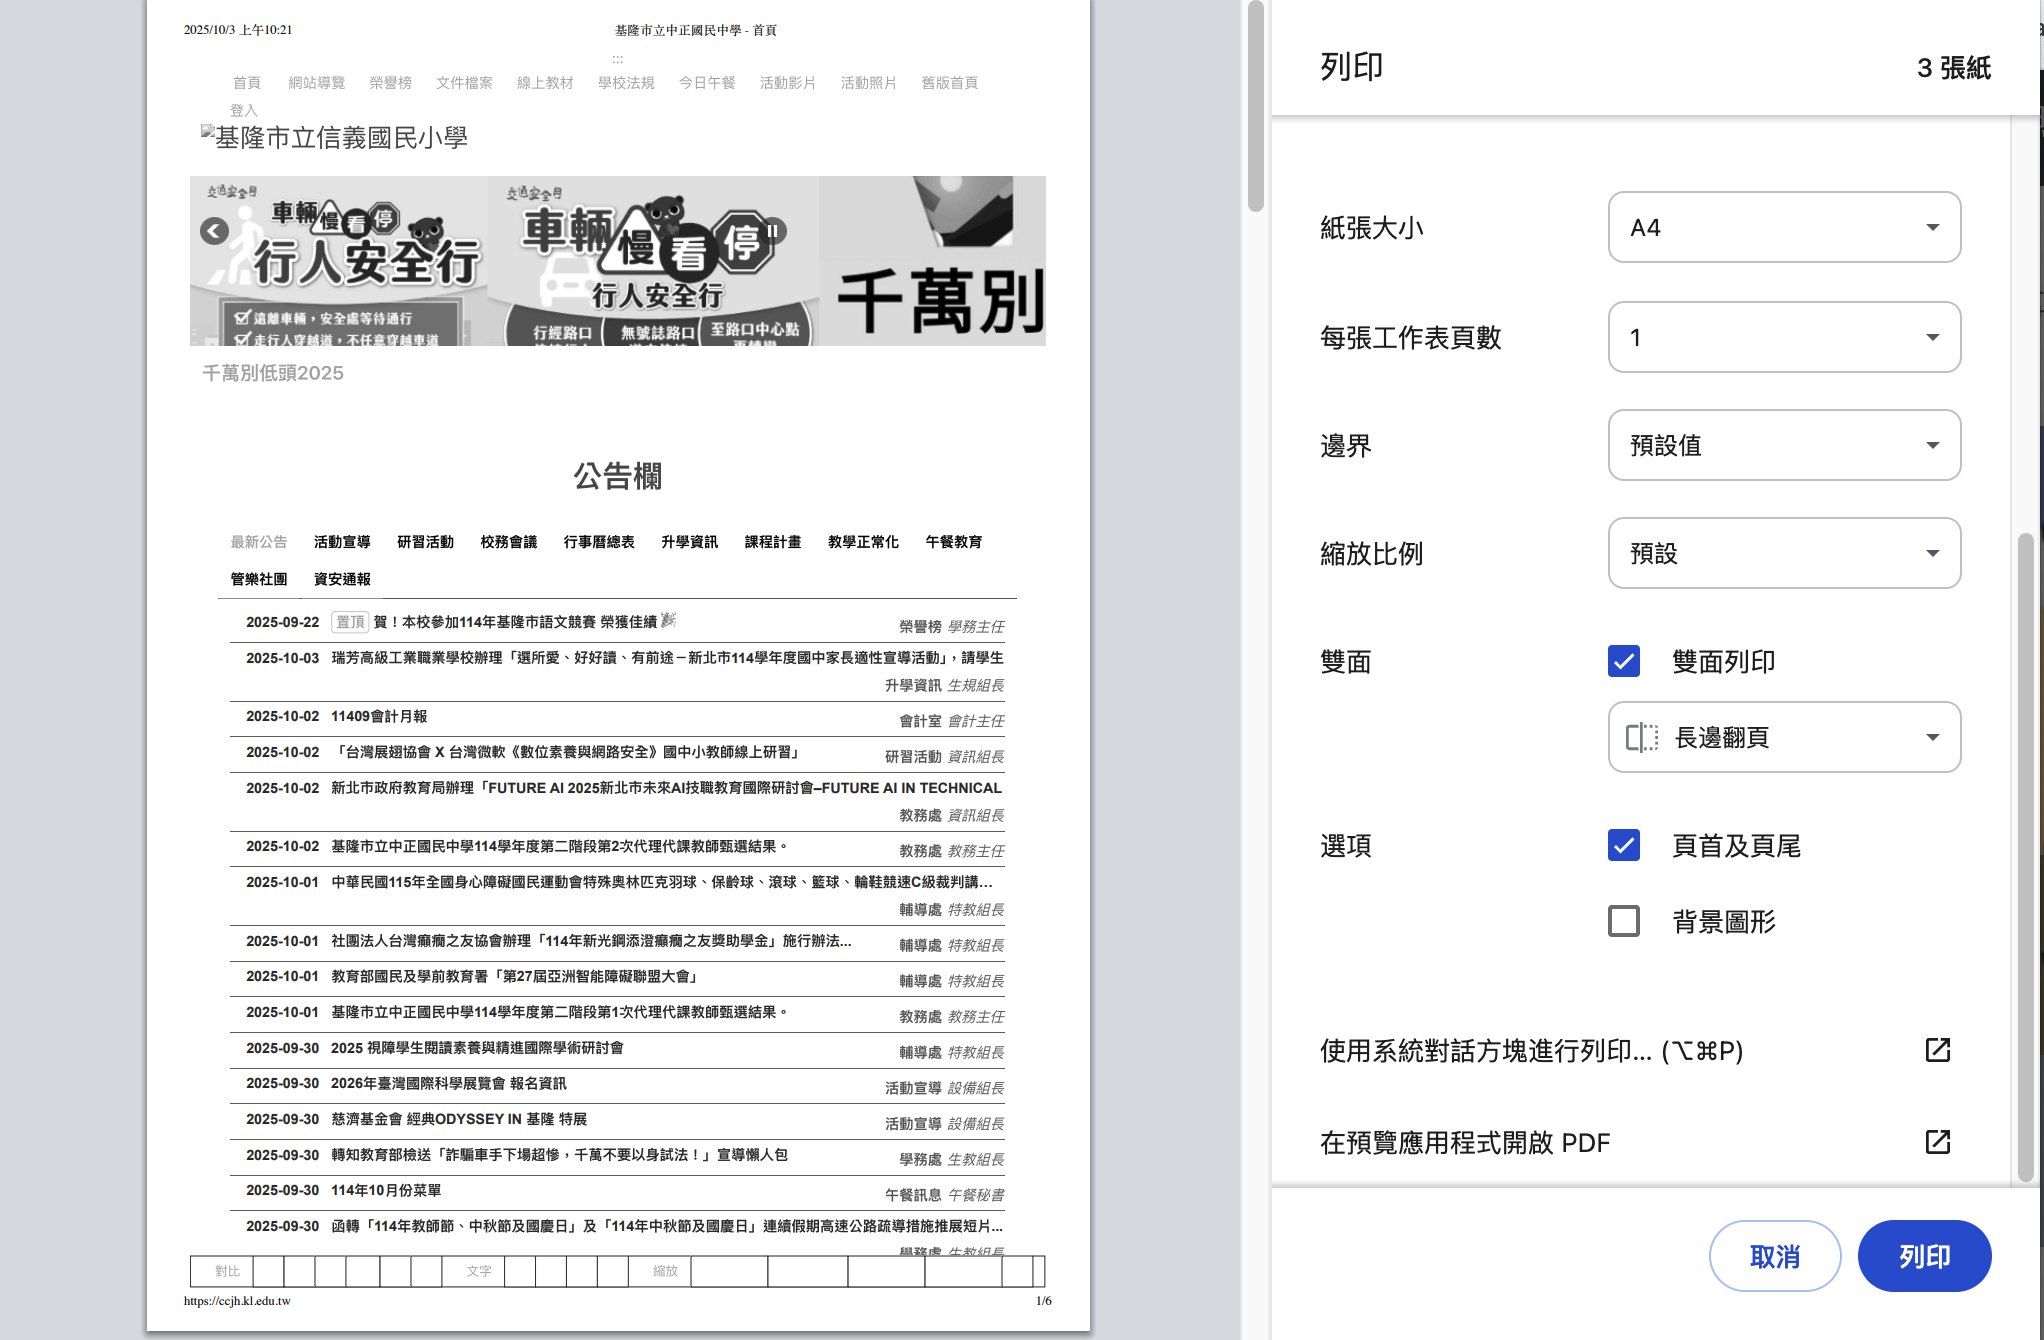The width and height of the screenshot is (2044, 1340).
Task: Click the 文字 text size slider control
Action: (480, 1271)
